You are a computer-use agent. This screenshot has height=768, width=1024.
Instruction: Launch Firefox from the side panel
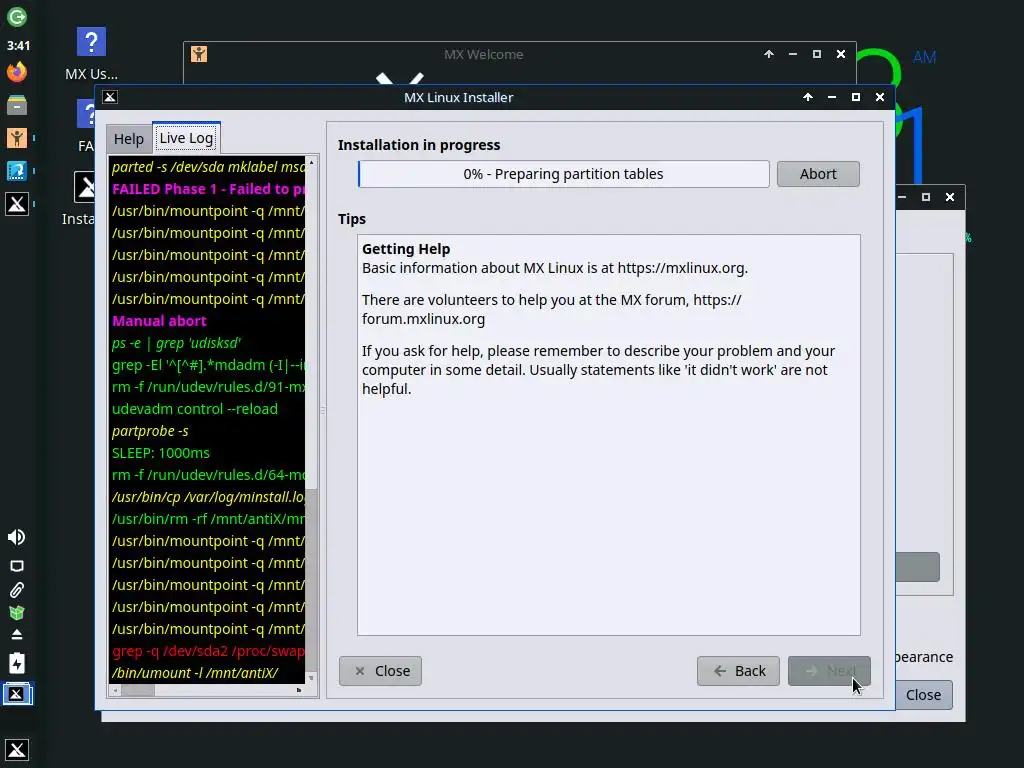17,71
